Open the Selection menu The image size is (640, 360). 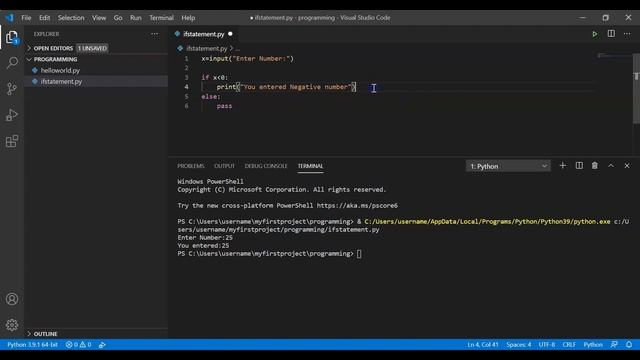click(71, 18)
